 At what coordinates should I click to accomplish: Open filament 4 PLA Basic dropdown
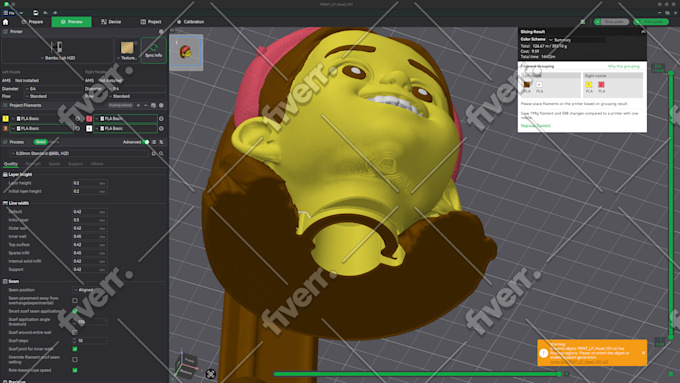coord(125,128)
